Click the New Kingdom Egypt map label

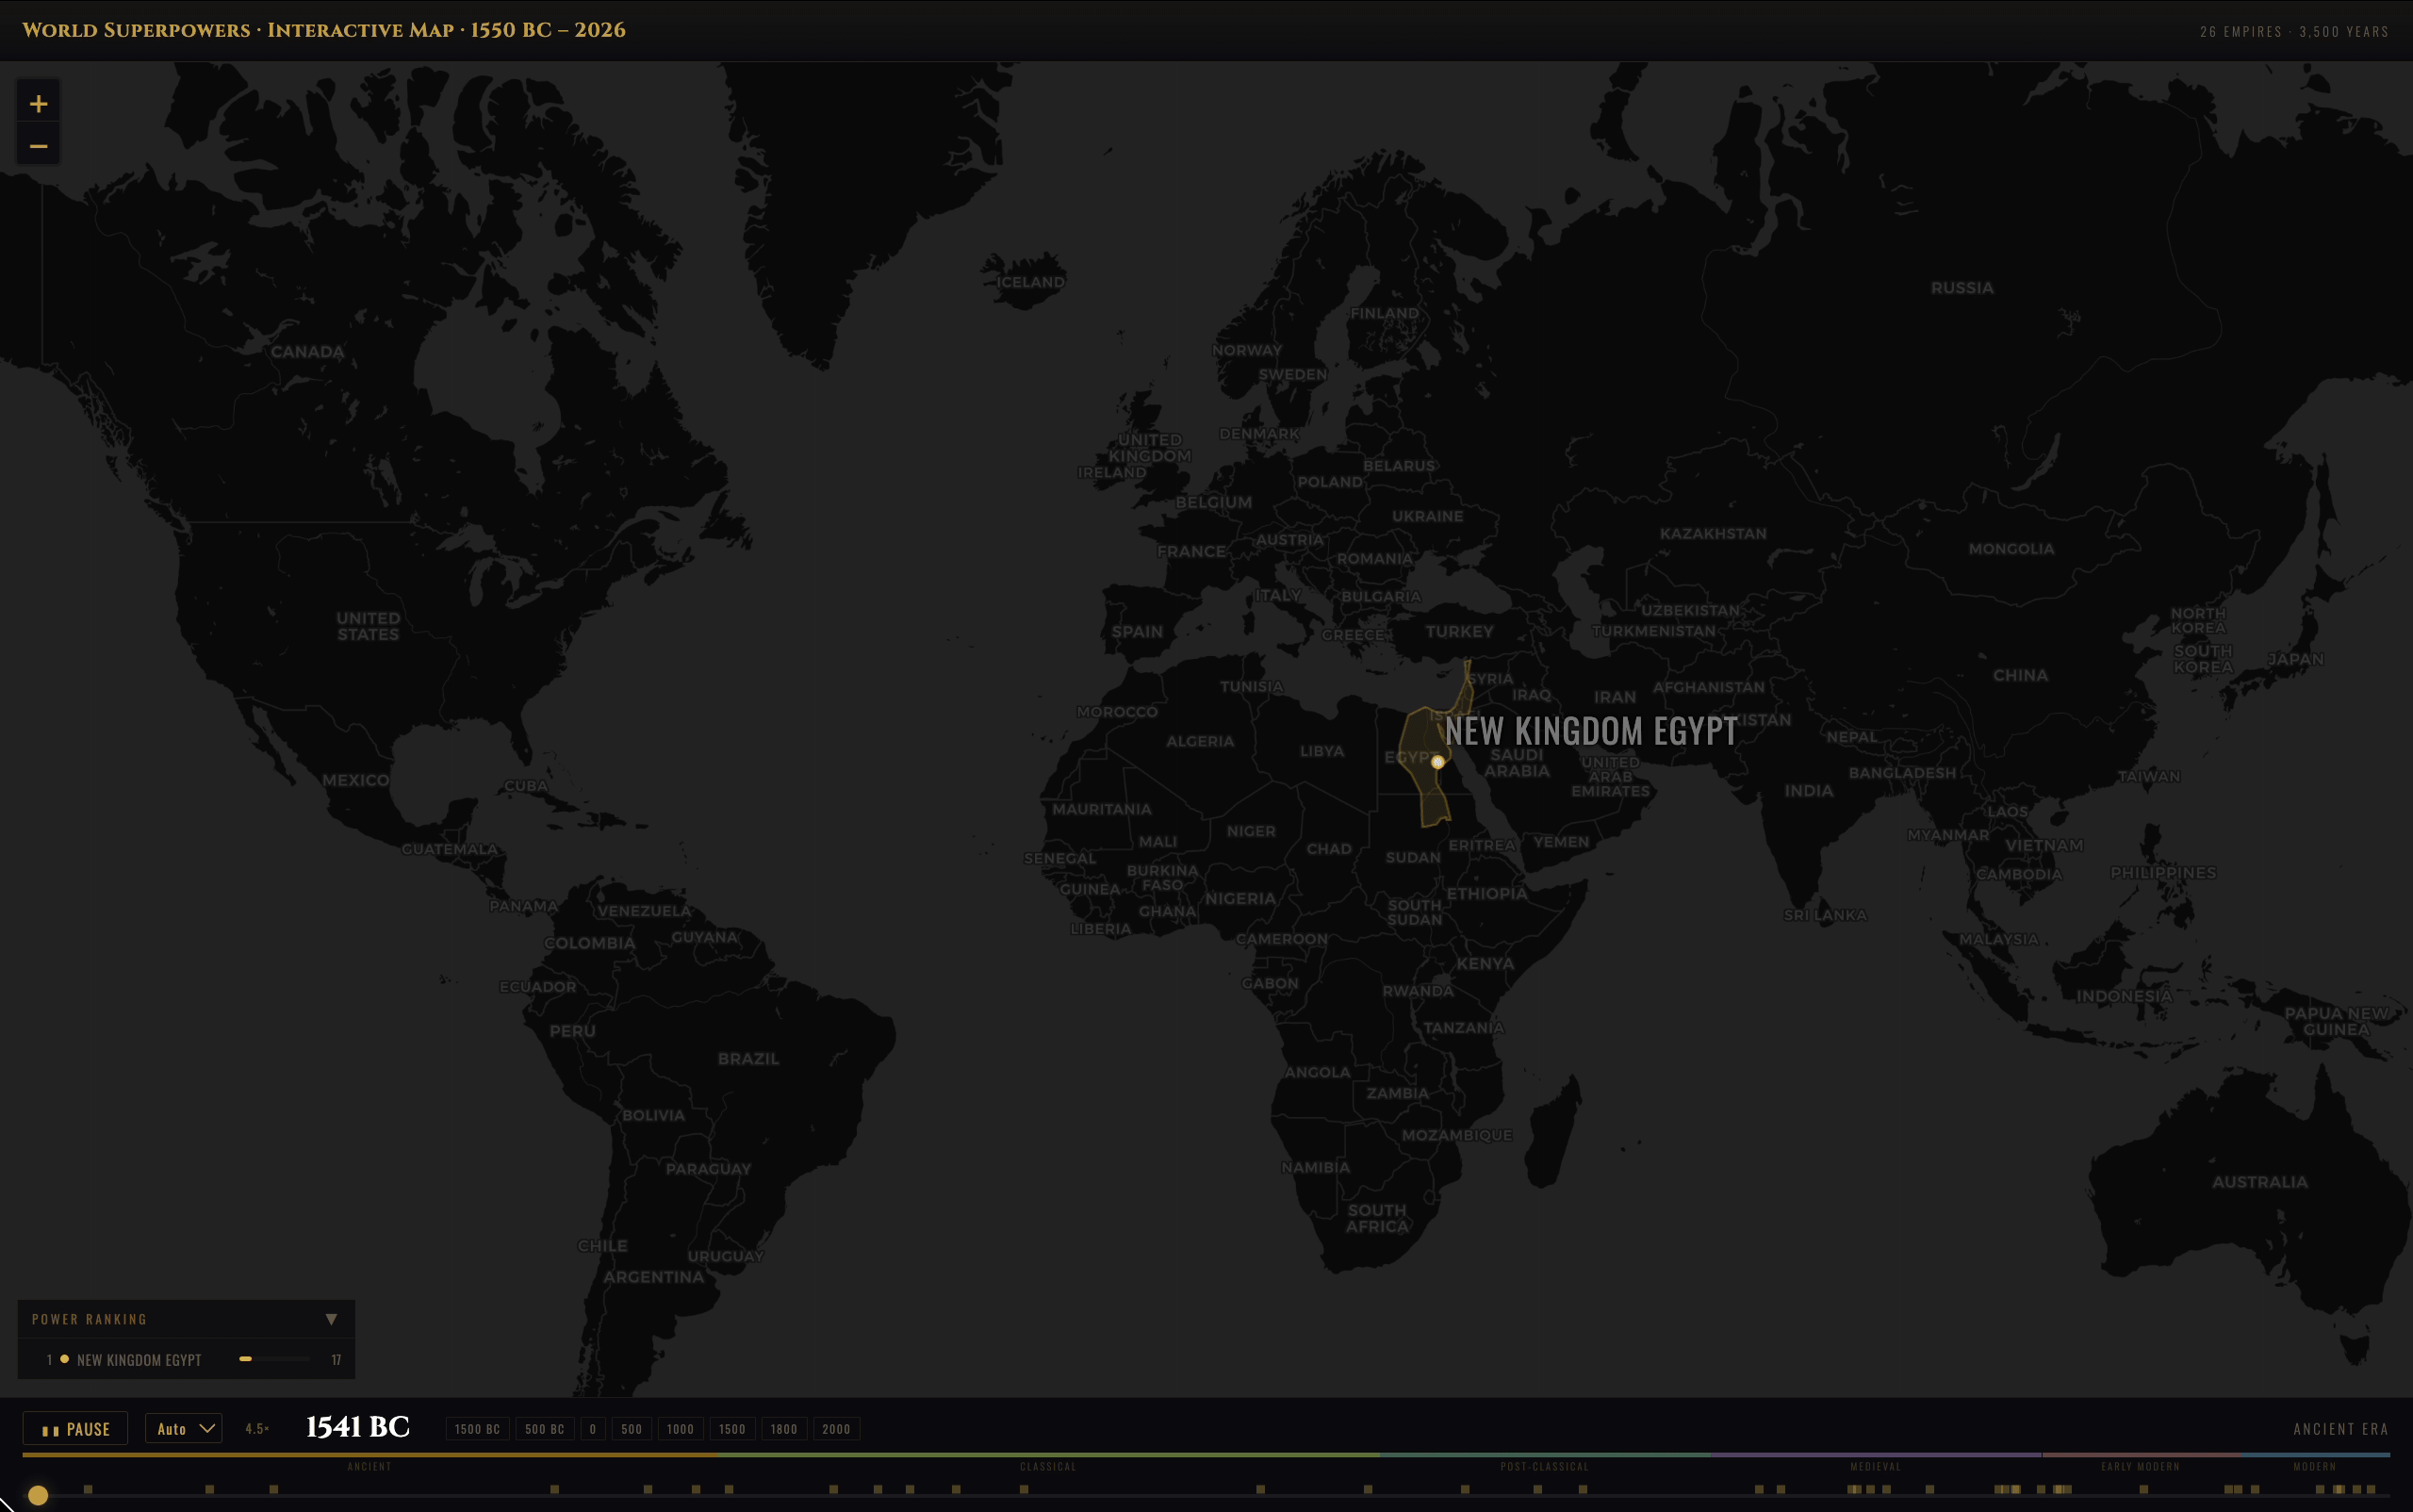(1590, 731)
